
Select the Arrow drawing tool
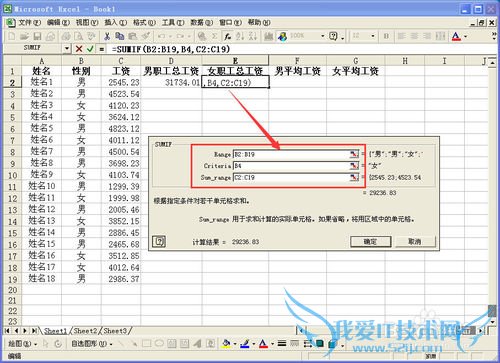click(x=134, y=343)
